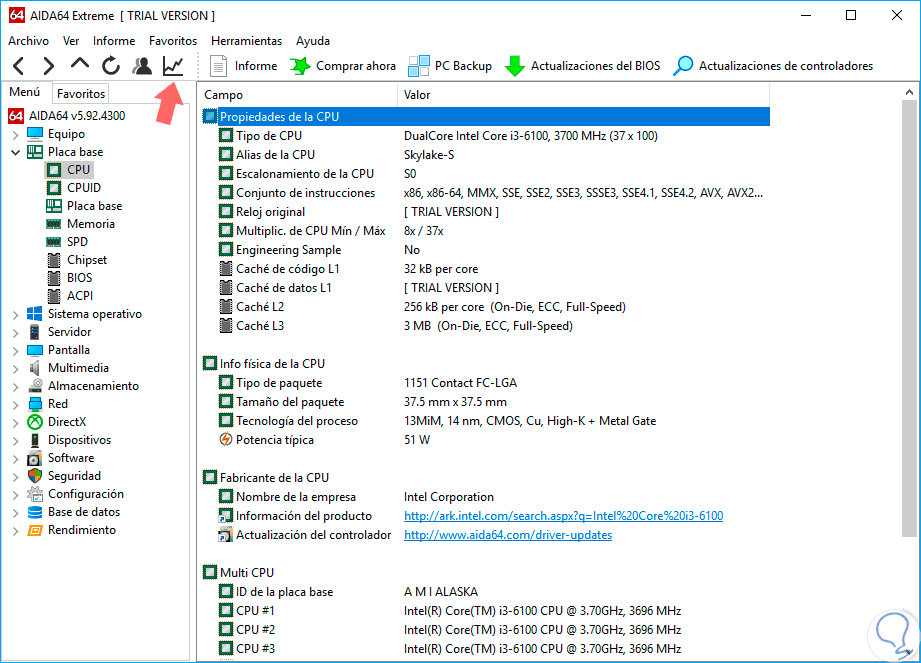921x663 pixels.
Task: Click the Base de datos icon
Action: 35,512
